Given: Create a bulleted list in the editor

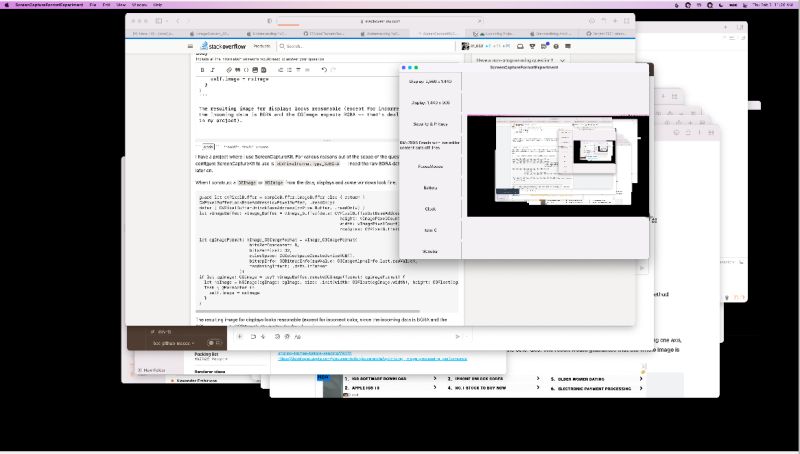Looking at the screenshot, I should pos(289,70).
